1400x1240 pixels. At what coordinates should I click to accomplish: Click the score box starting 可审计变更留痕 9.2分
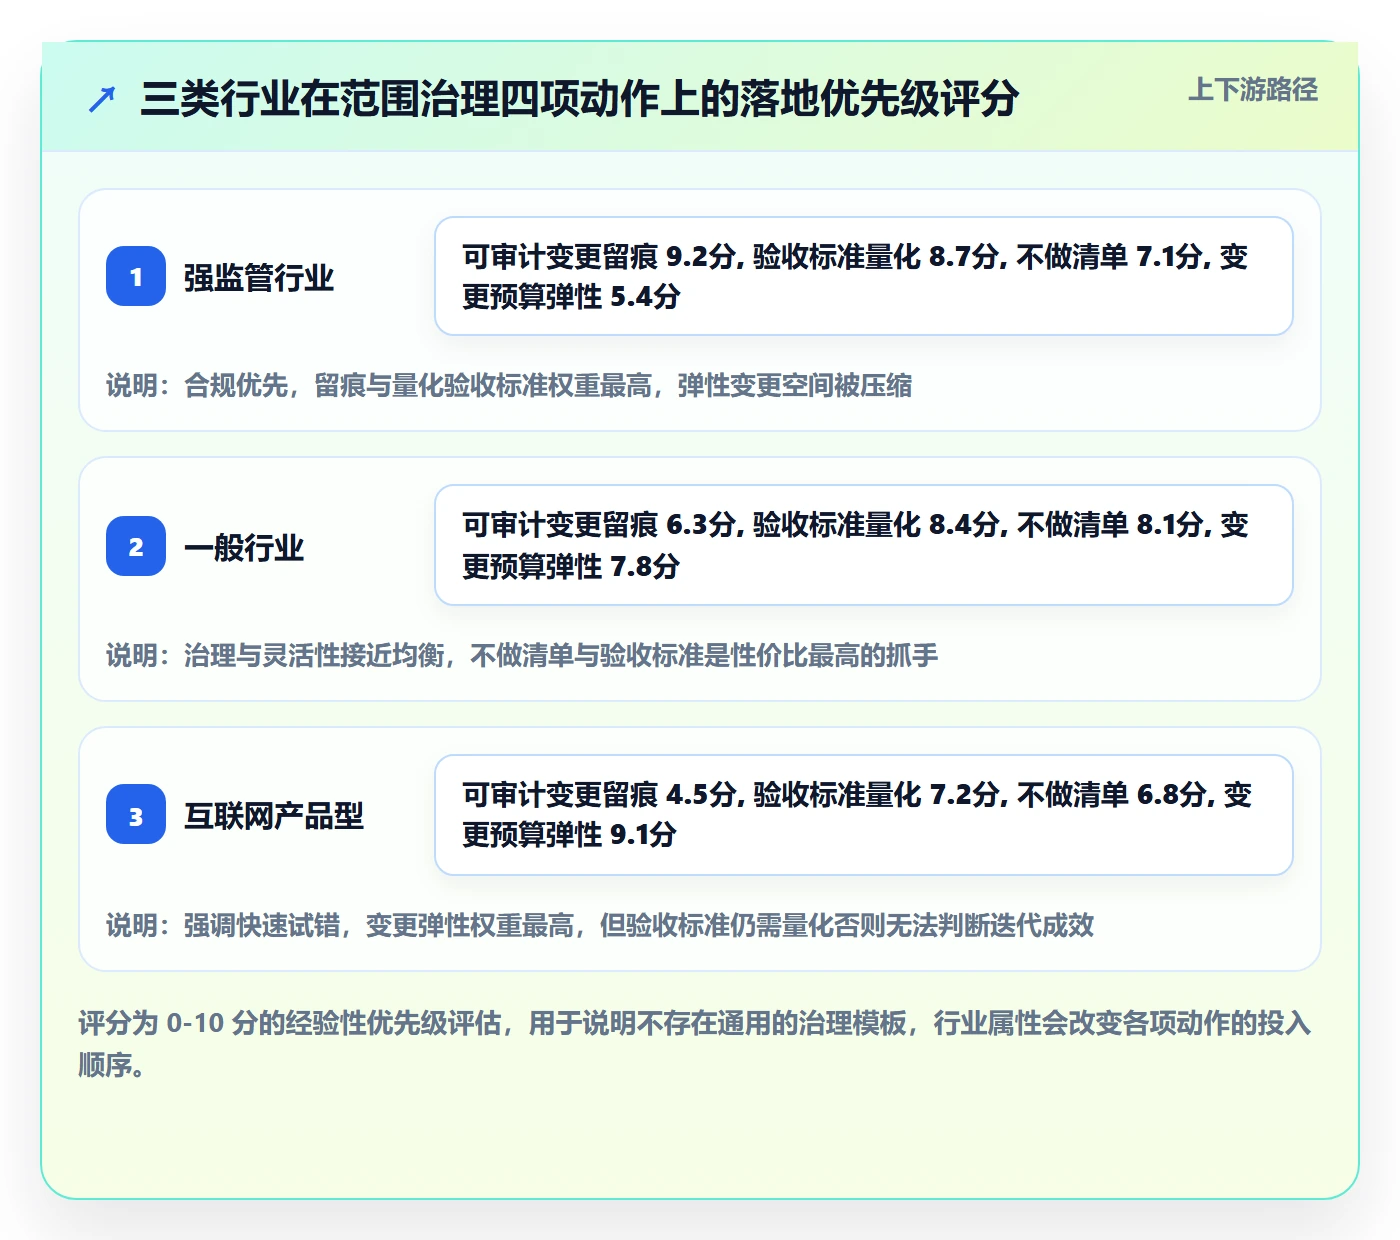tap(864, 276)
